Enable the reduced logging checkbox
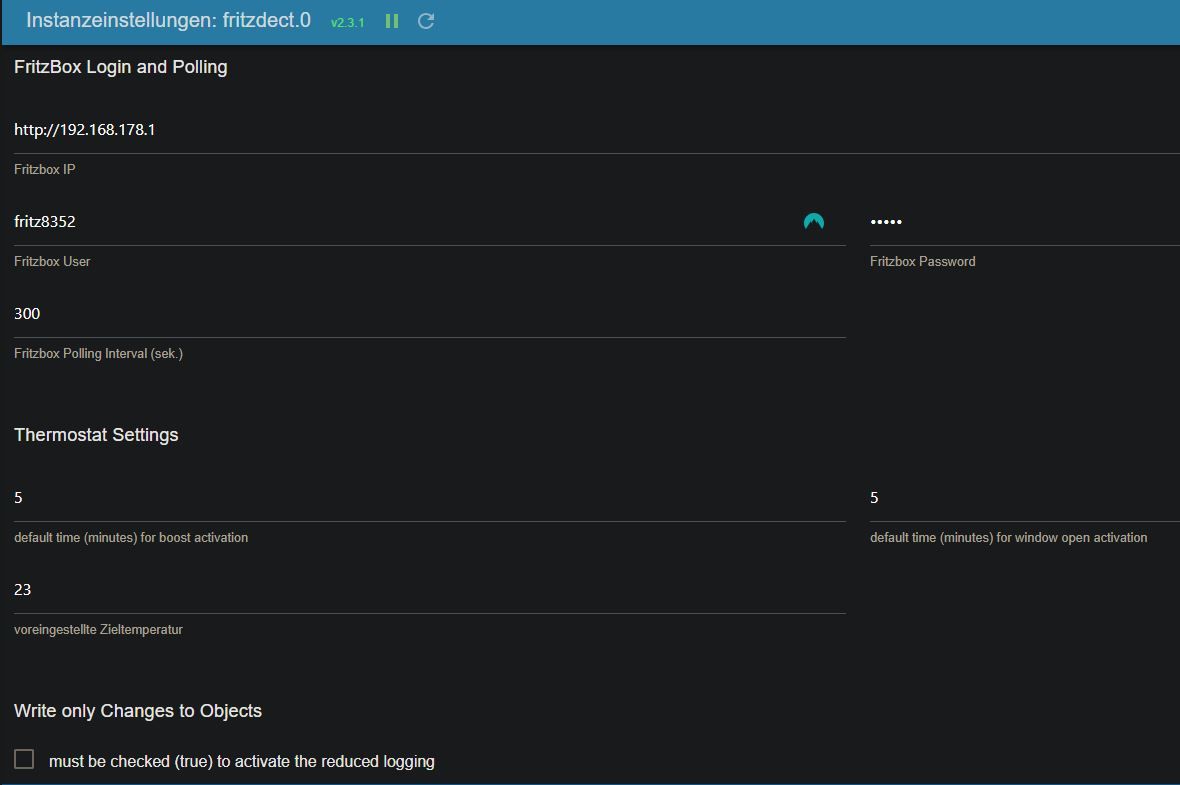1180x785 pixels. (x=24, y=759)
